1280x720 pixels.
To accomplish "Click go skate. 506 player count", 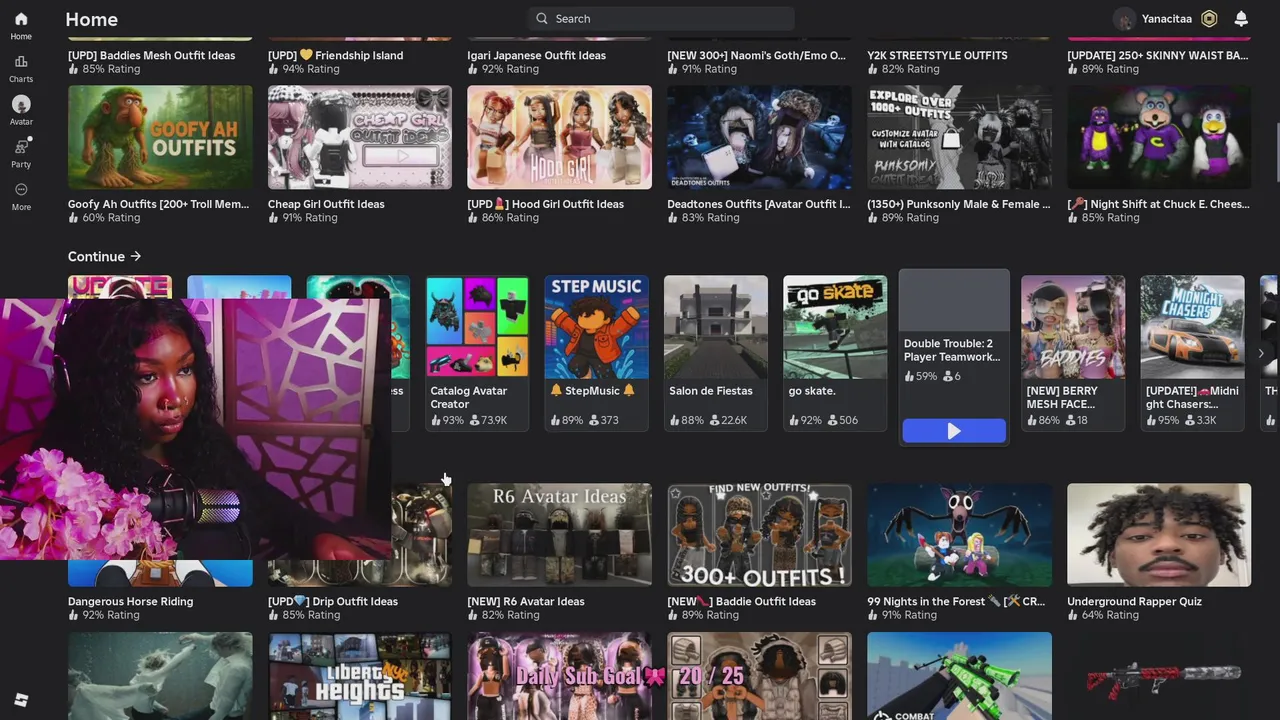I will tap(843, 420).
